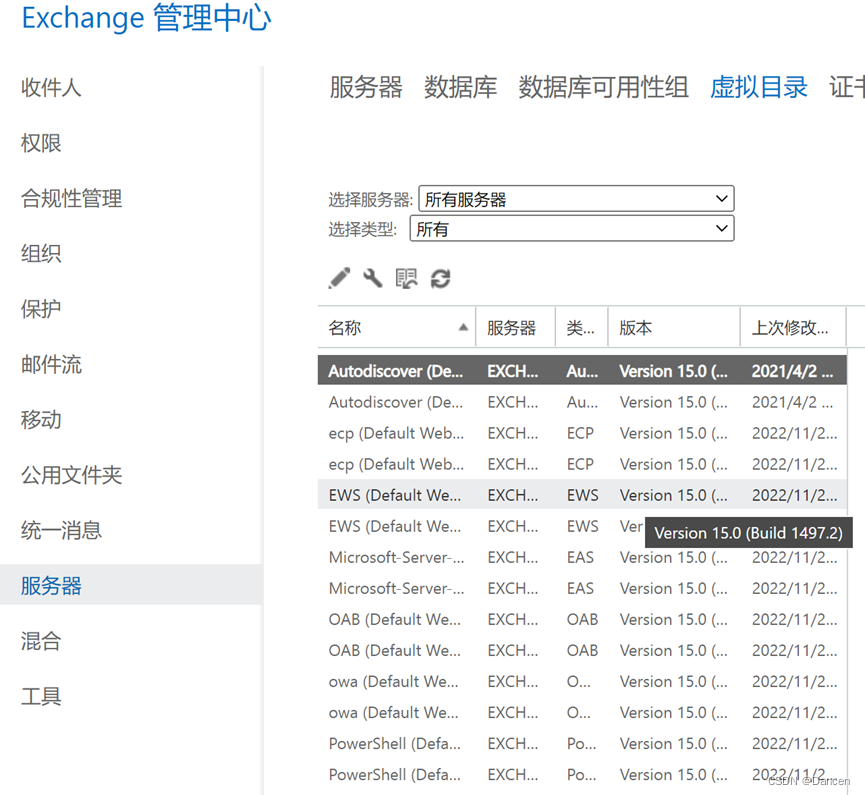The image size is (865, 795).
Task: Select the second EWS (Default We... row
Action: click(x=582, y=526)
